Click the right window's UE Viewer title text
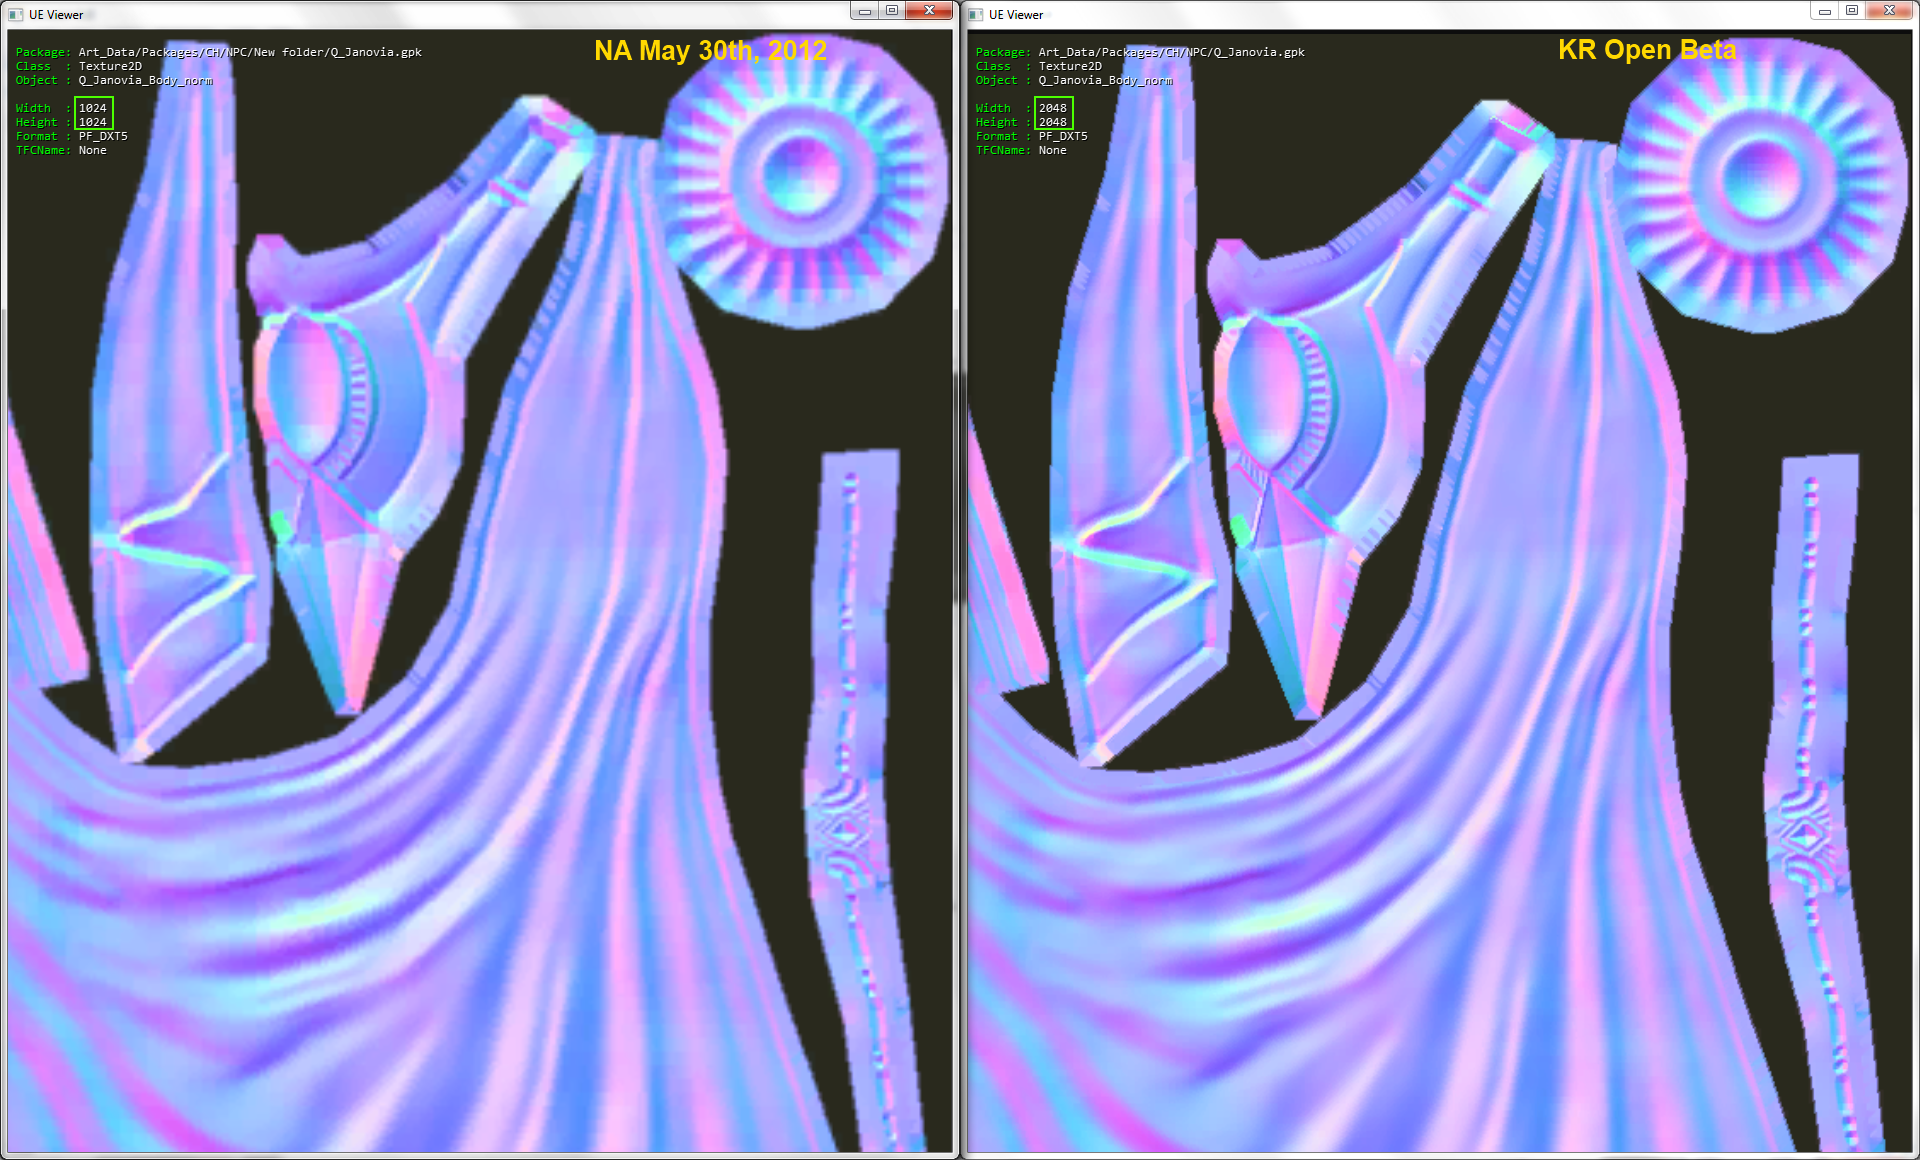The image size is (1920, 1160). tap(1016, 15)
